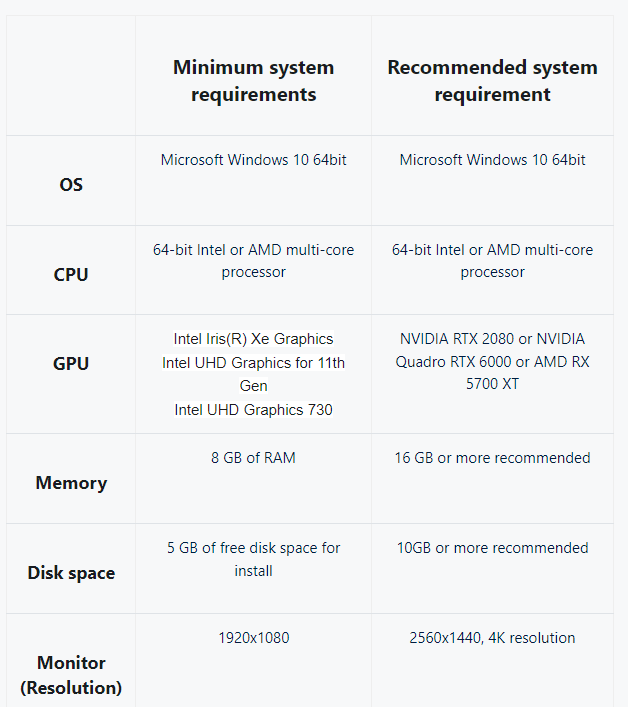Viewport: 628px width, 707px height.
Task: Select the CPU row label
Action: [71, 274]
